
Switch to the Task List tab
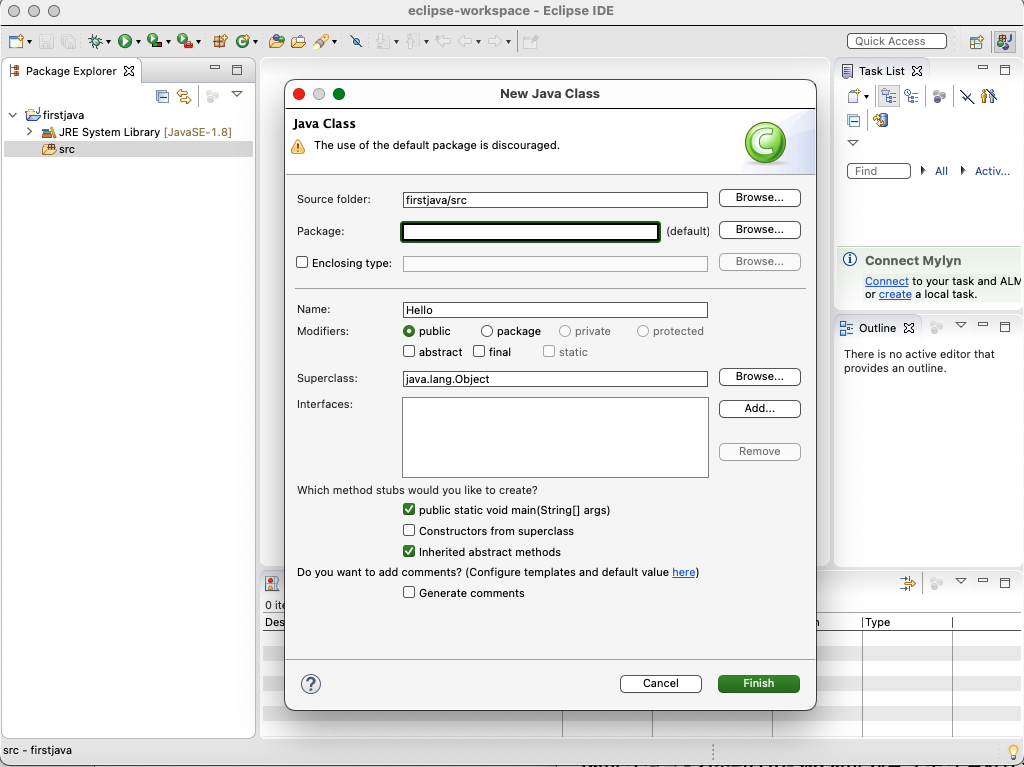(881, 71)
